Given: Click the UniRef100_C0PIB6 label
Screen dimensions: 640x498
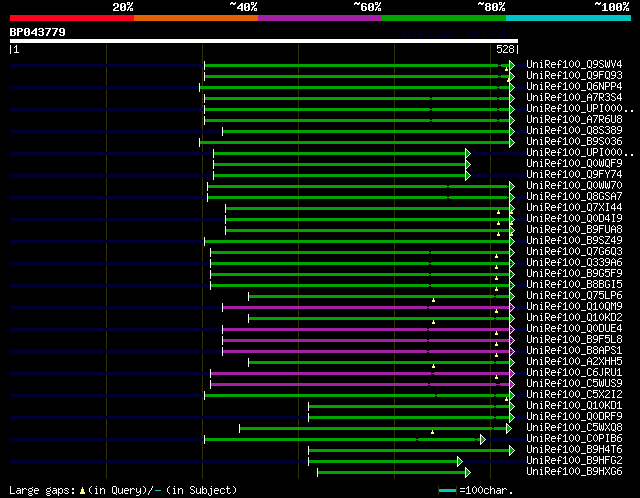Looking at the screenshot, I should click(x=574, y=439).
